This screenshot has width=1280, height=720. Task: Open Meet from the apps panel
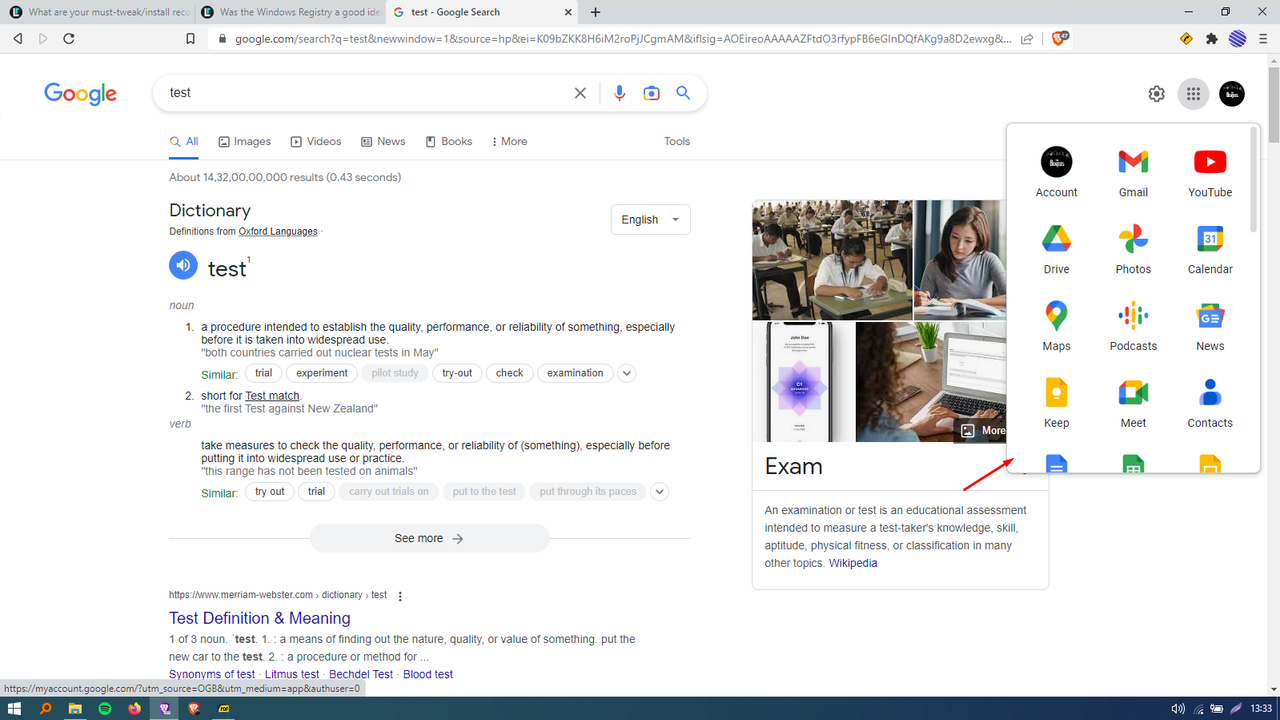pos(1133,404)
